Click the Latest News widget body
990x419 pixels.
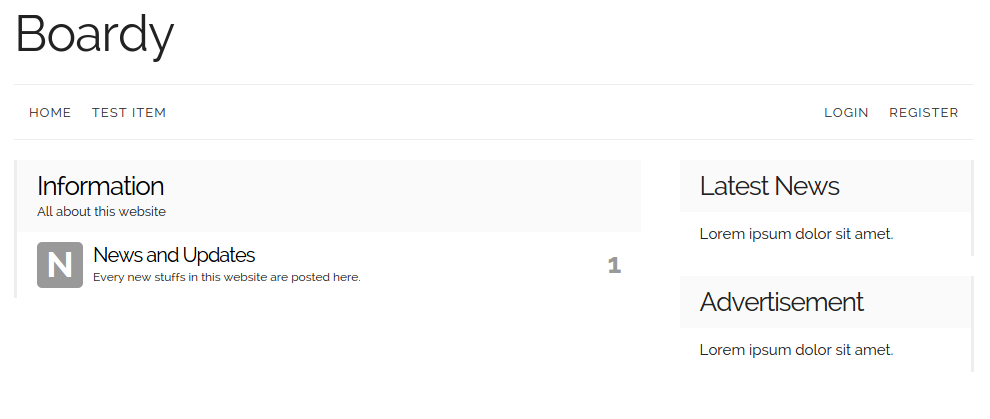click(x=826, y=234)
